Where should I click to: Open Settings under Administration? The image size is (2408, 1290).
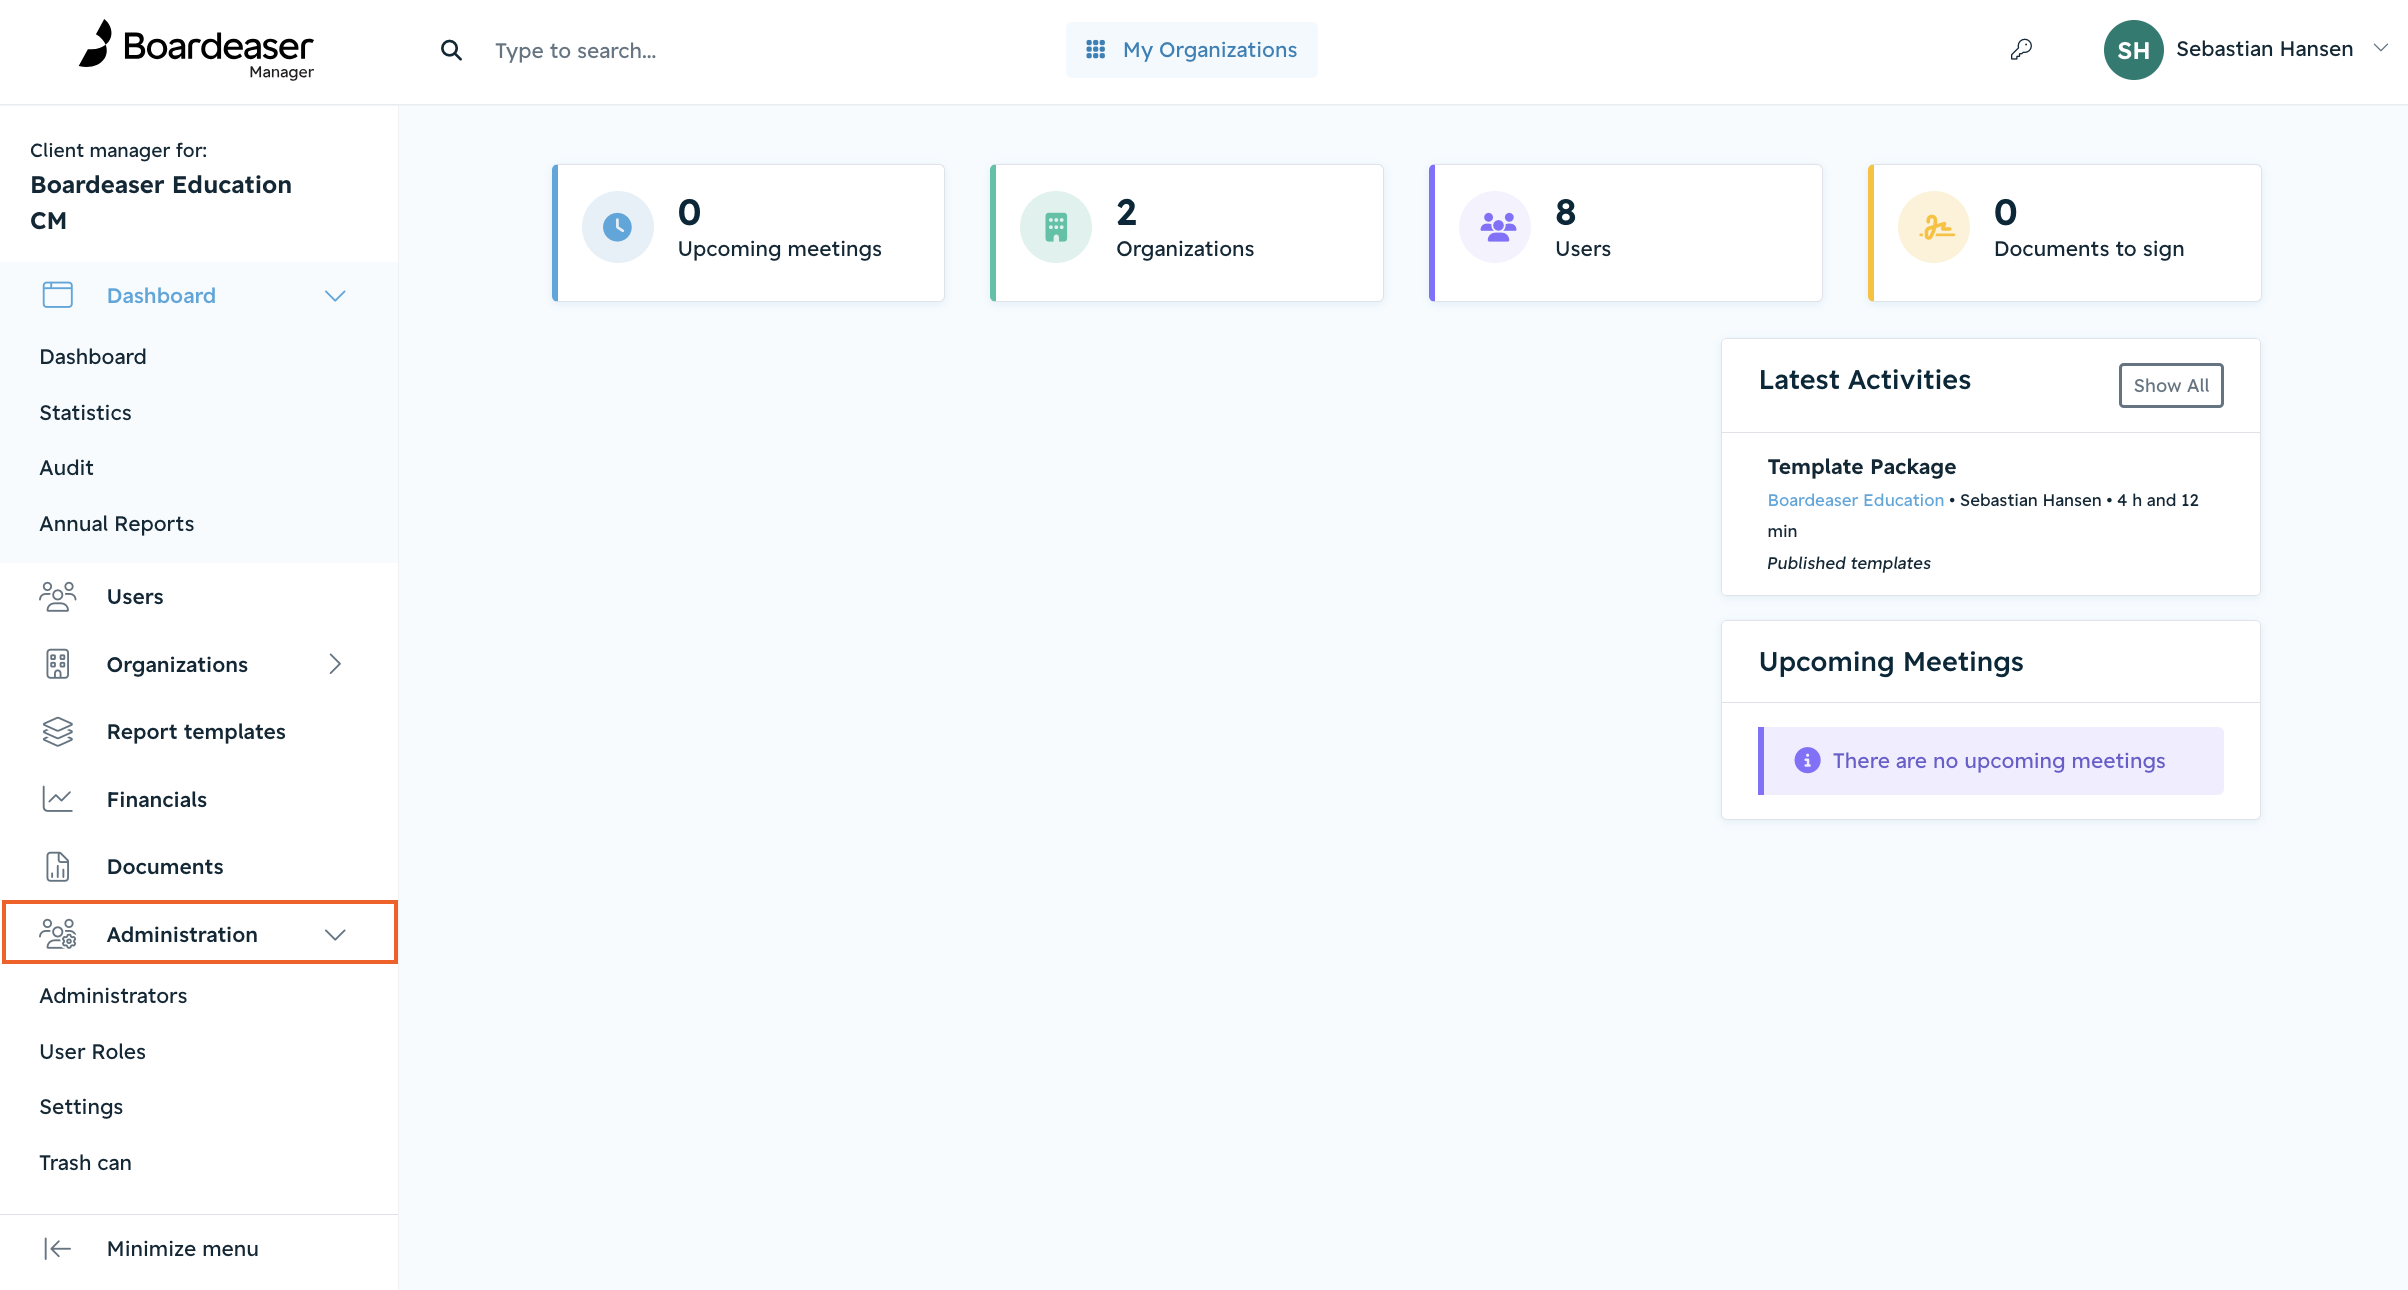click(x=81, y=1107)
